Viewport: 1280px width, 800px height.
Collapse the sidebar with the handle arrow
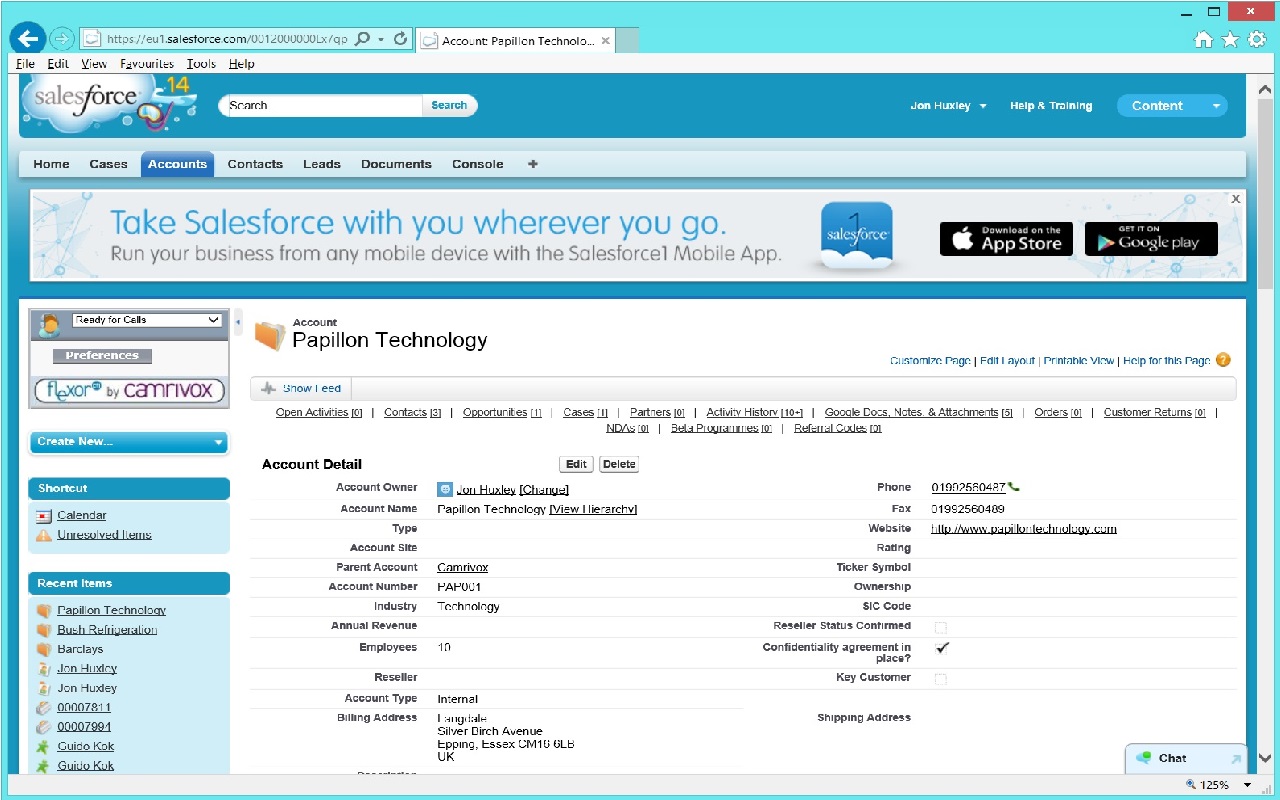click(238, 322)
